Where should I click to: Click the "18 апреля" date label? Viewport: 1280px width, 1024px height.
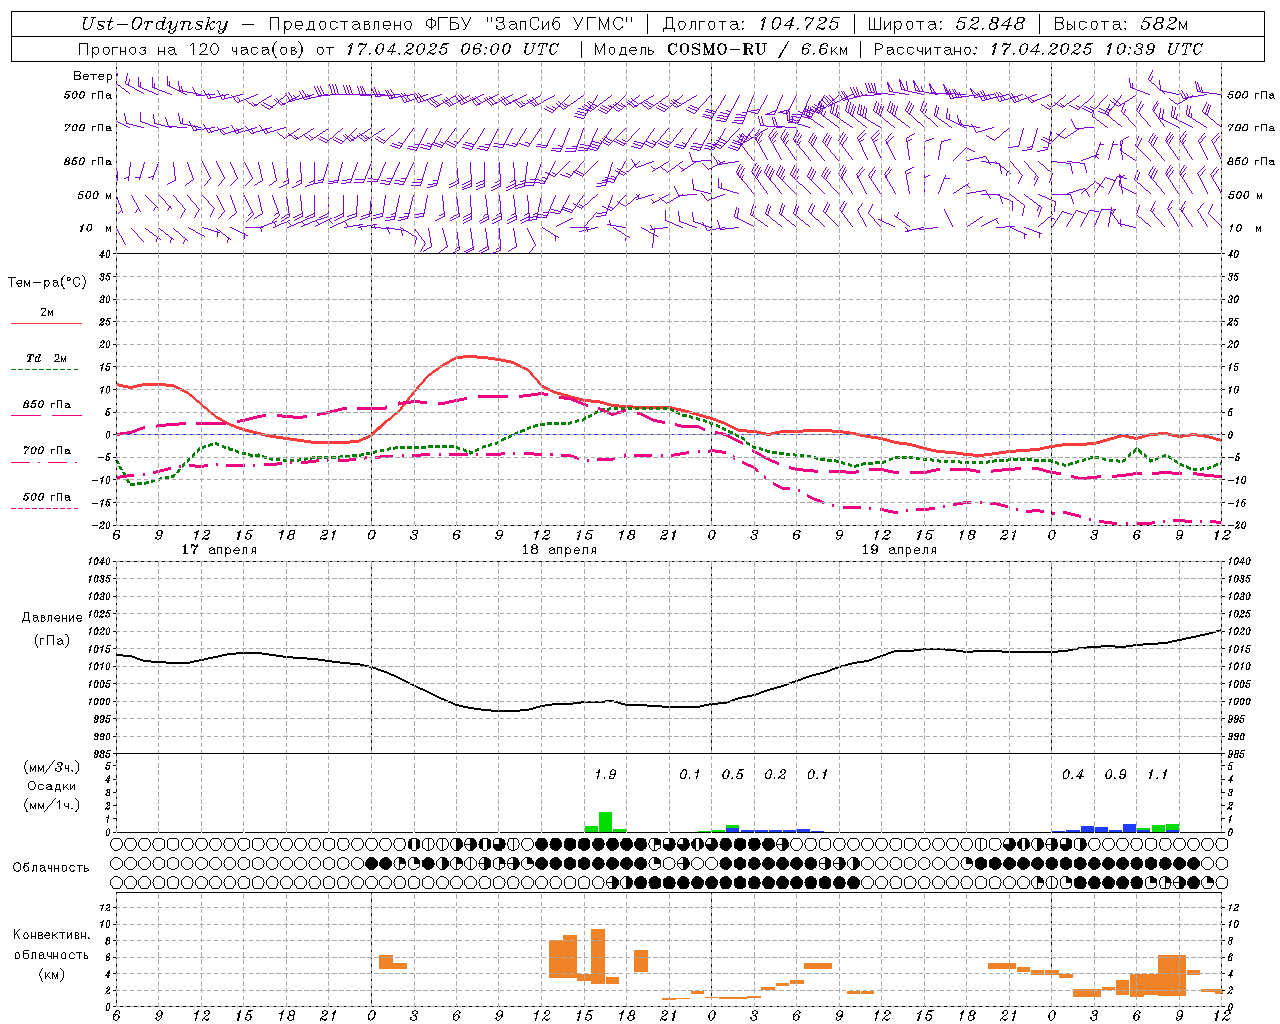click(x=559, y=550)
